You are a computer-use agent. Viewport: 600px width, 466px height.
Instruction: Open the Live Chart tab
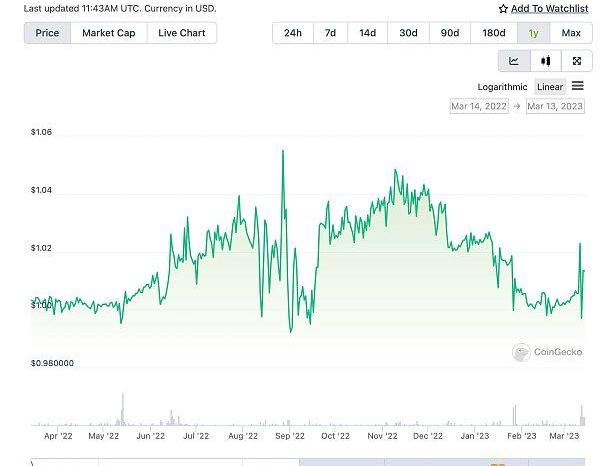[181, 33]
